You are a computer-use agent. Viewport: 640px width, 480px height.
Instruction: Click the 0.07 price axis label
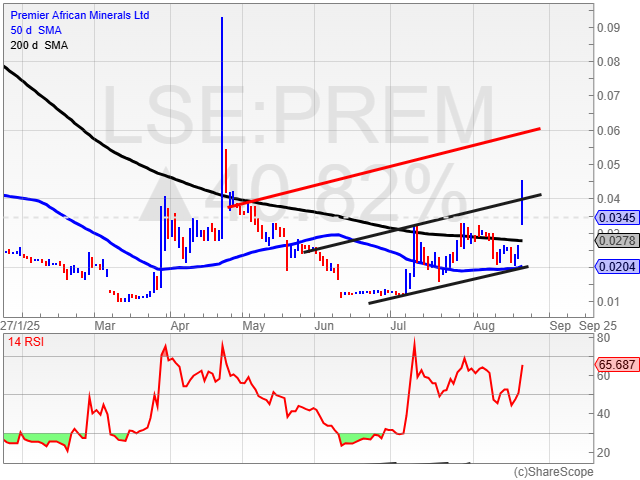coord(608,96)
